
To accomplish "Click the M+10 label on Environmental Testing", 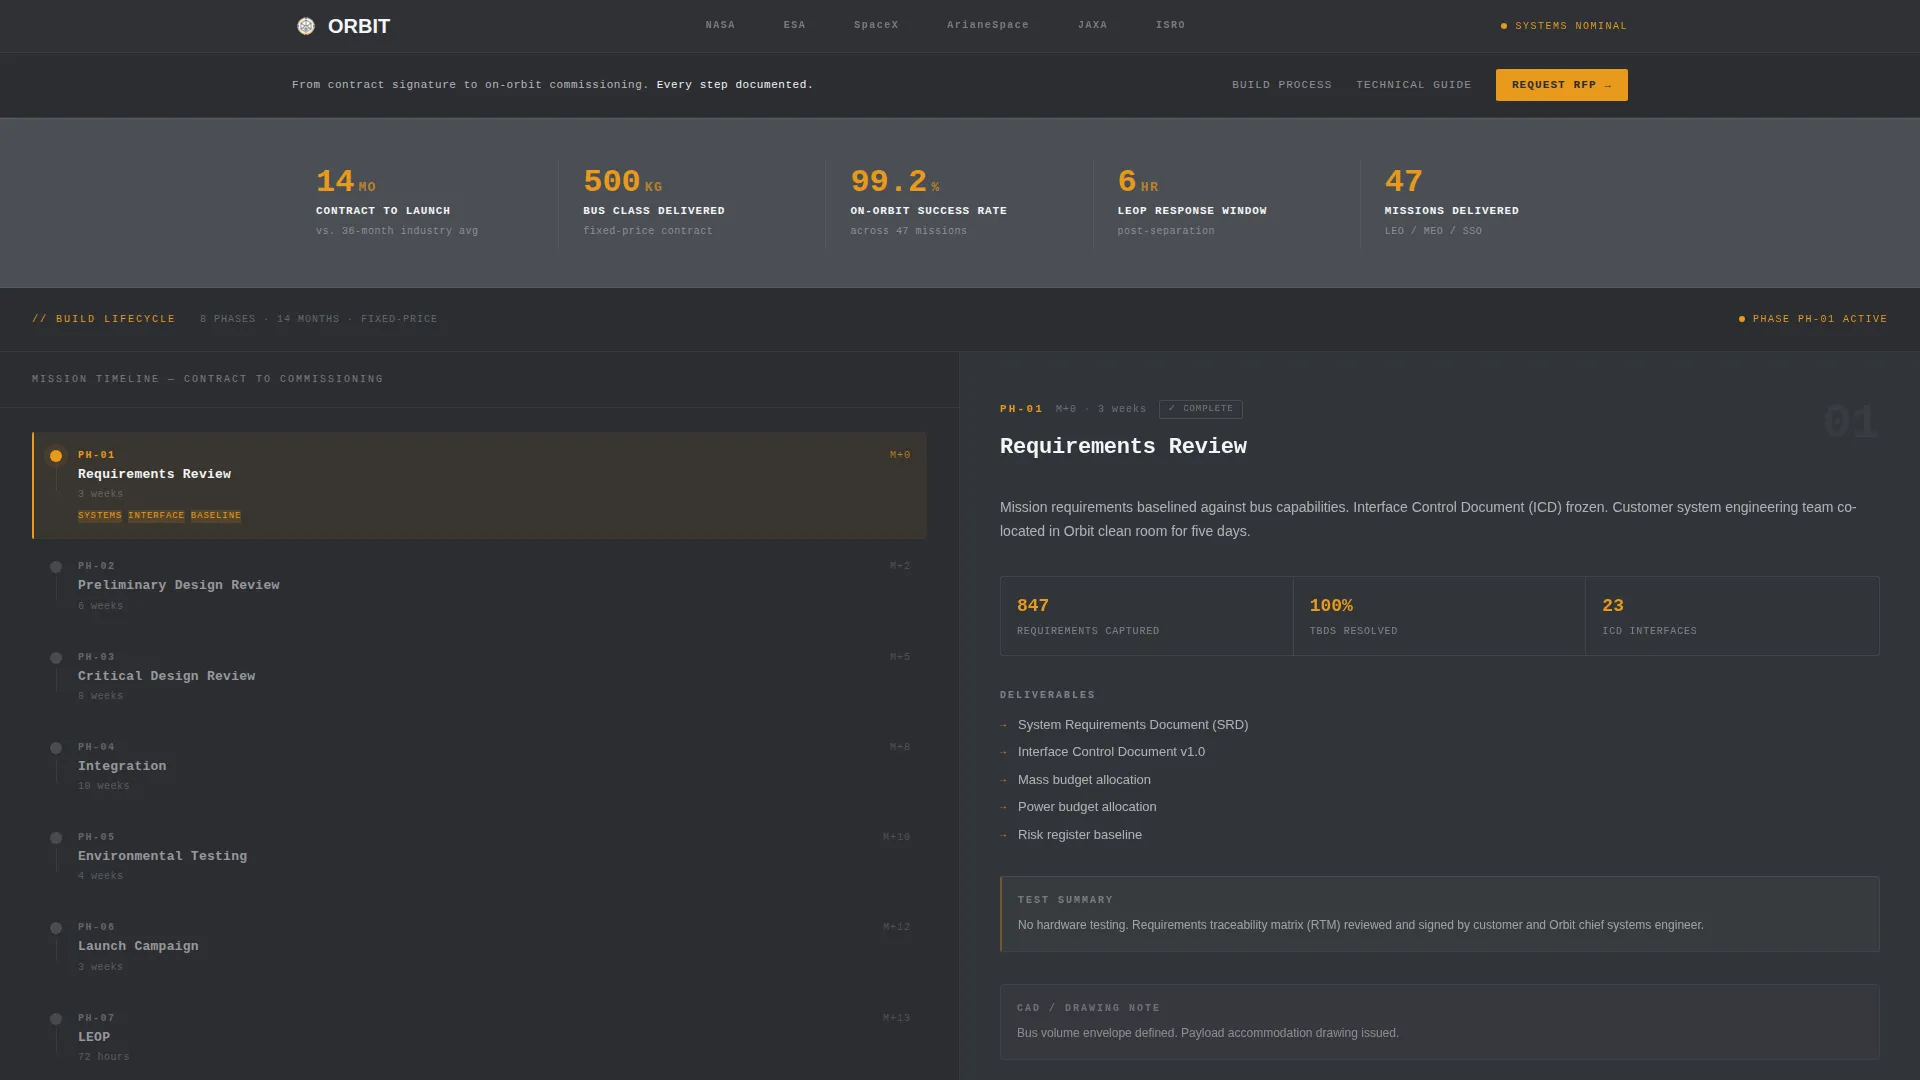I will tap(896, 838).
